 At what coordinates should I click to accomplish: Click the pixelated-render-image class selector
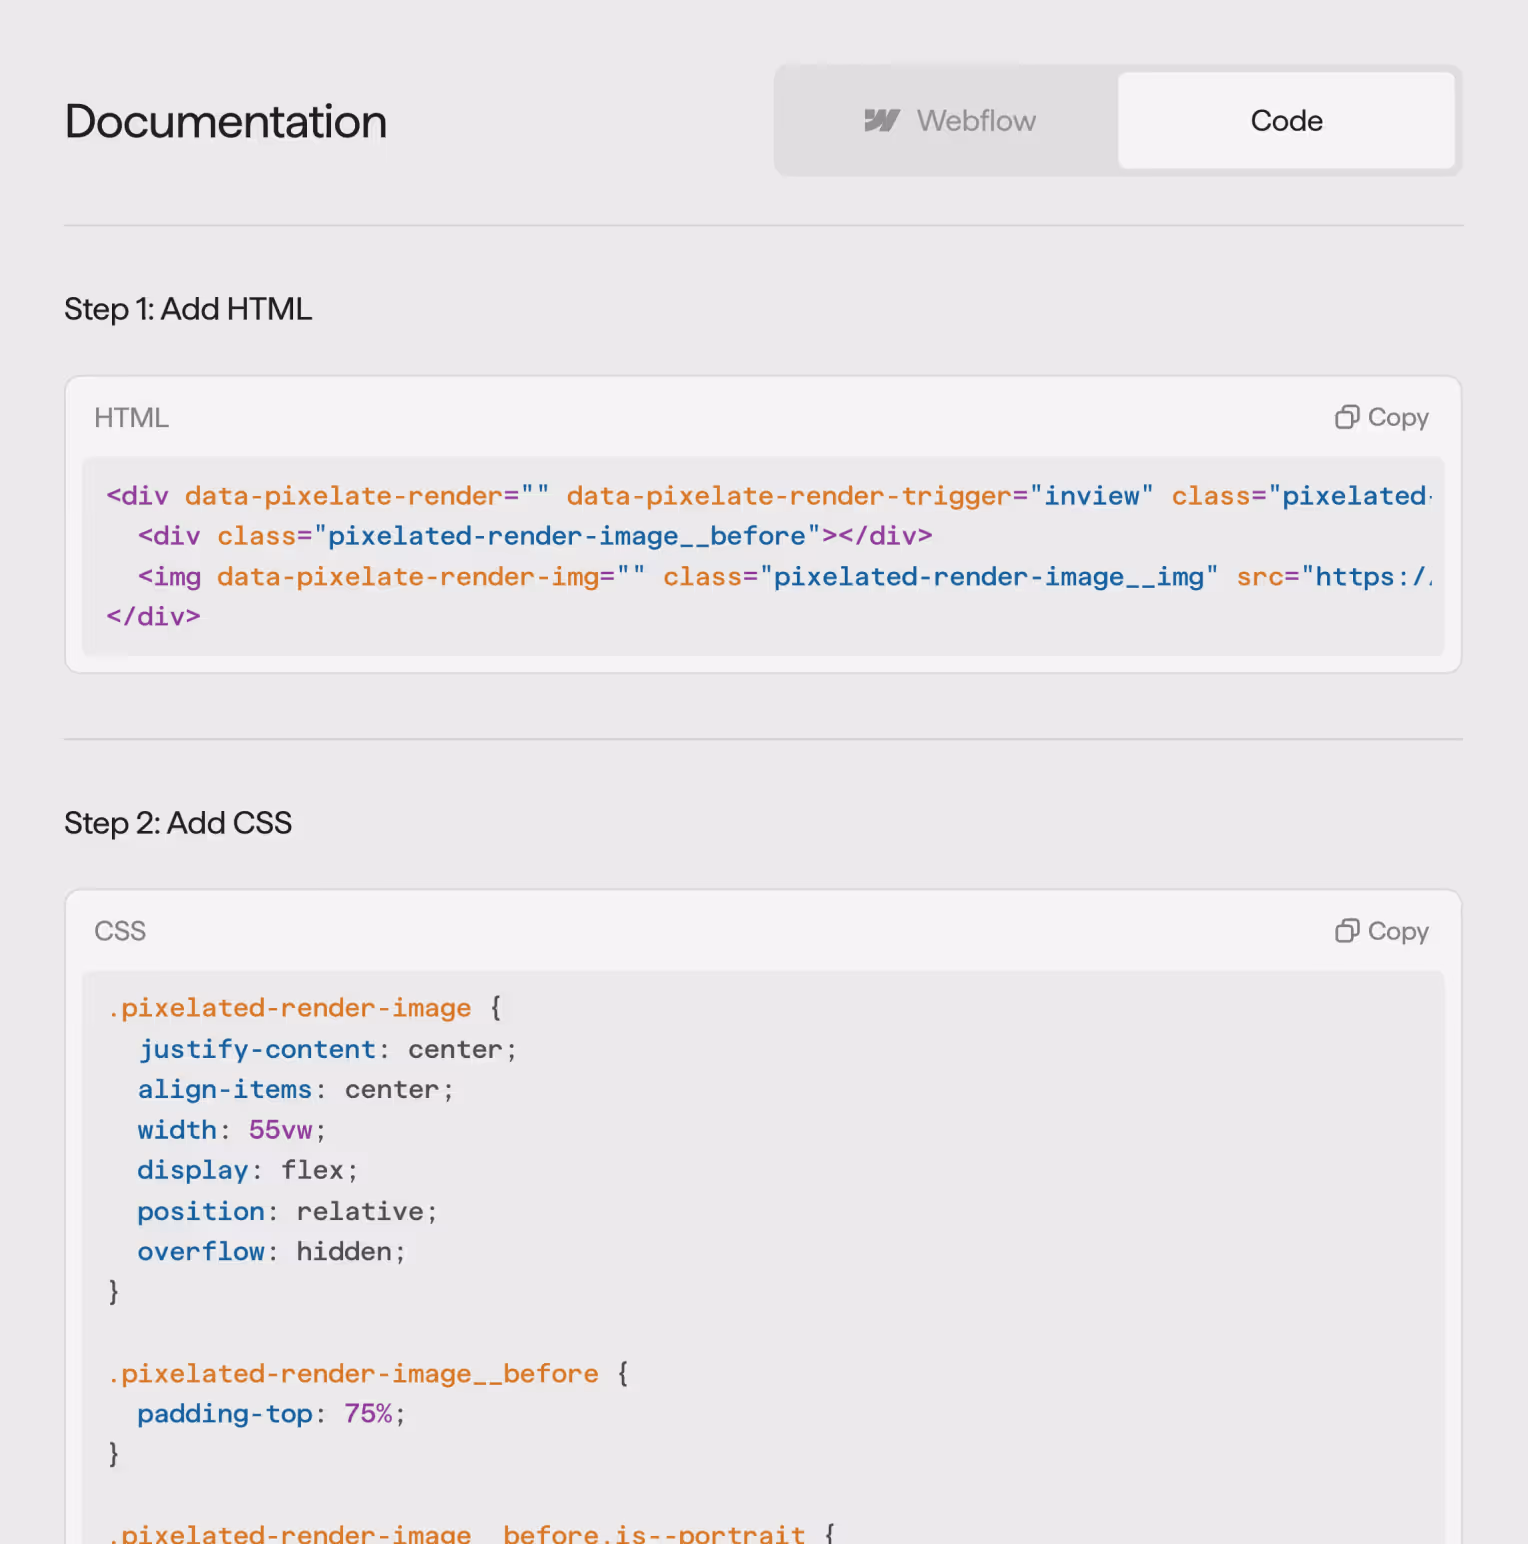[x=289, y=1008]
